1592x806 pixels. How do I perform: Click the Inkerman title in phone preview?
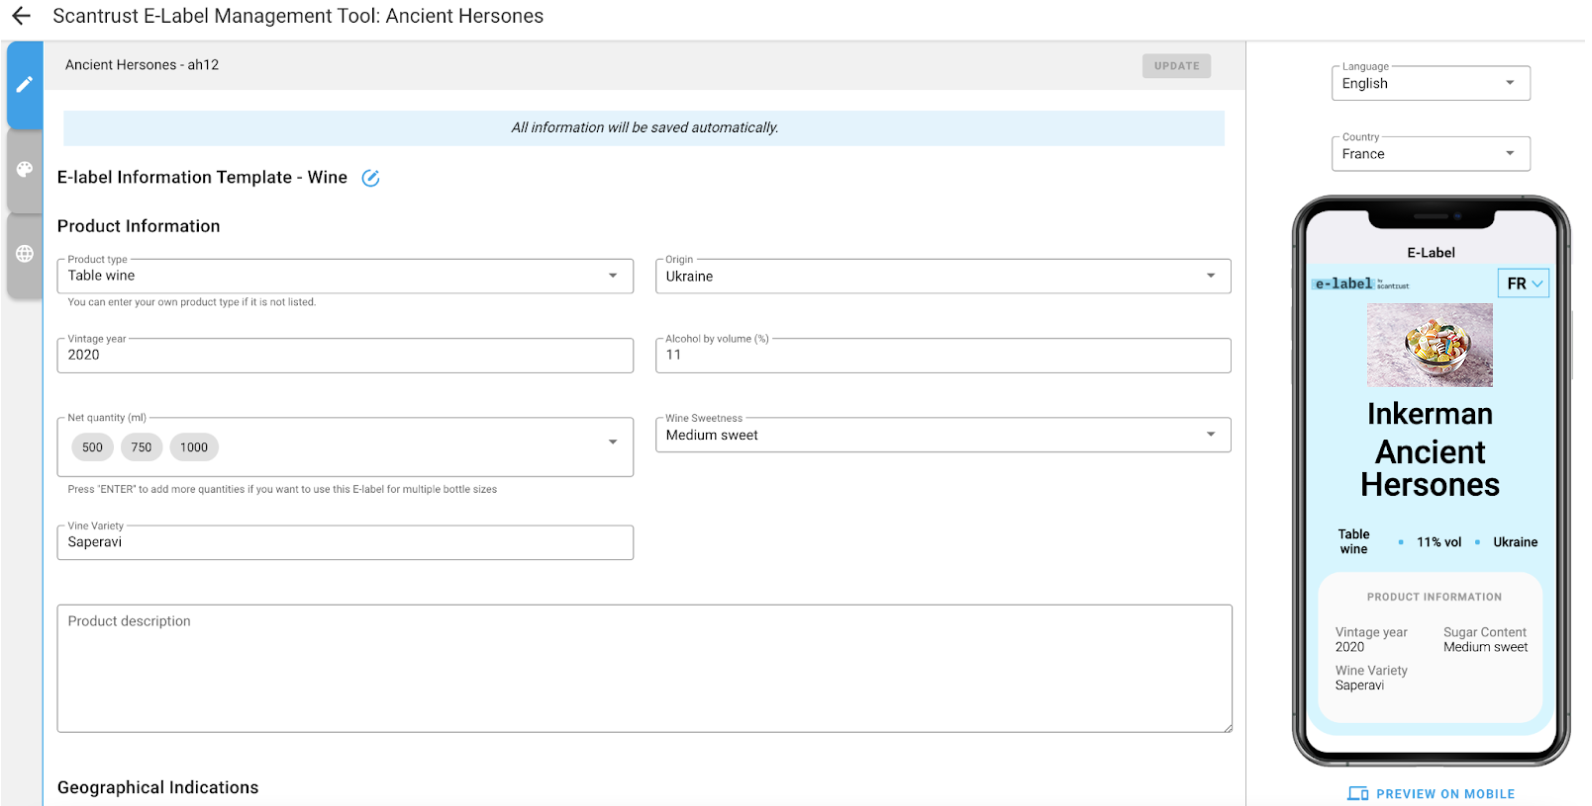coord(1430,414)
